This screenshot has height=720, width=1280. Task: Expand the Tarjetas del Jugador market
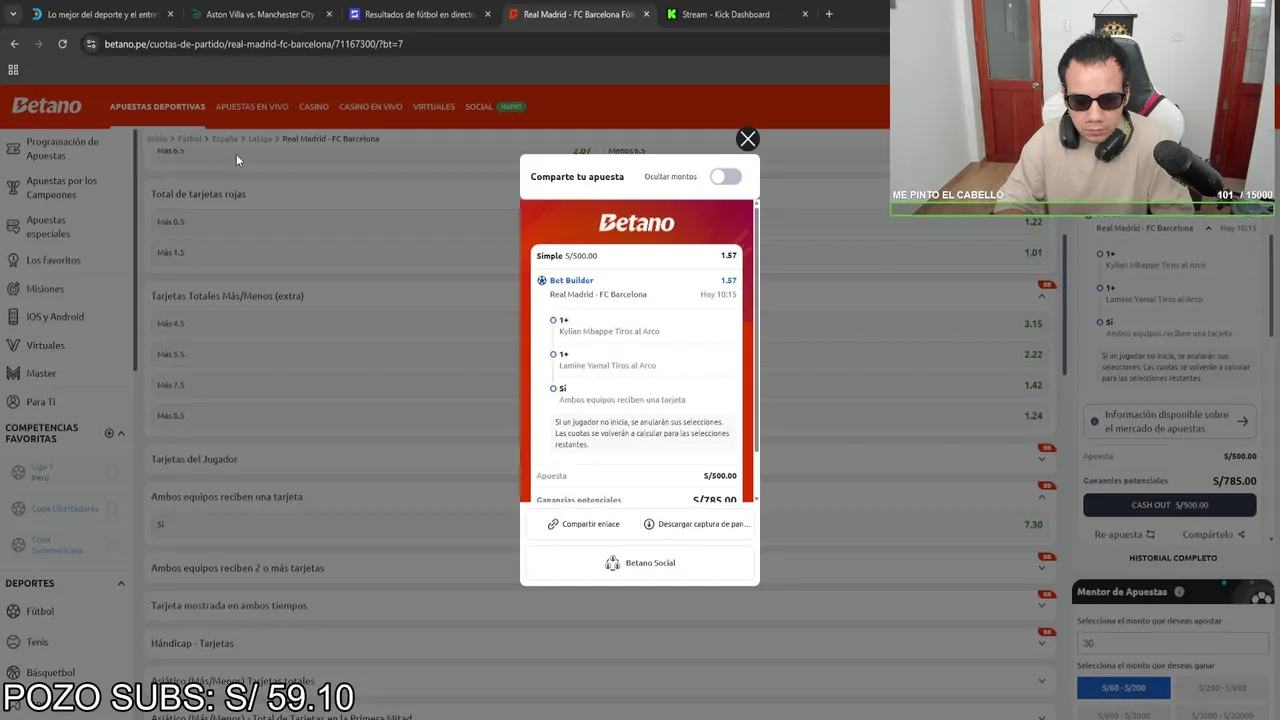pos(1042,459)
